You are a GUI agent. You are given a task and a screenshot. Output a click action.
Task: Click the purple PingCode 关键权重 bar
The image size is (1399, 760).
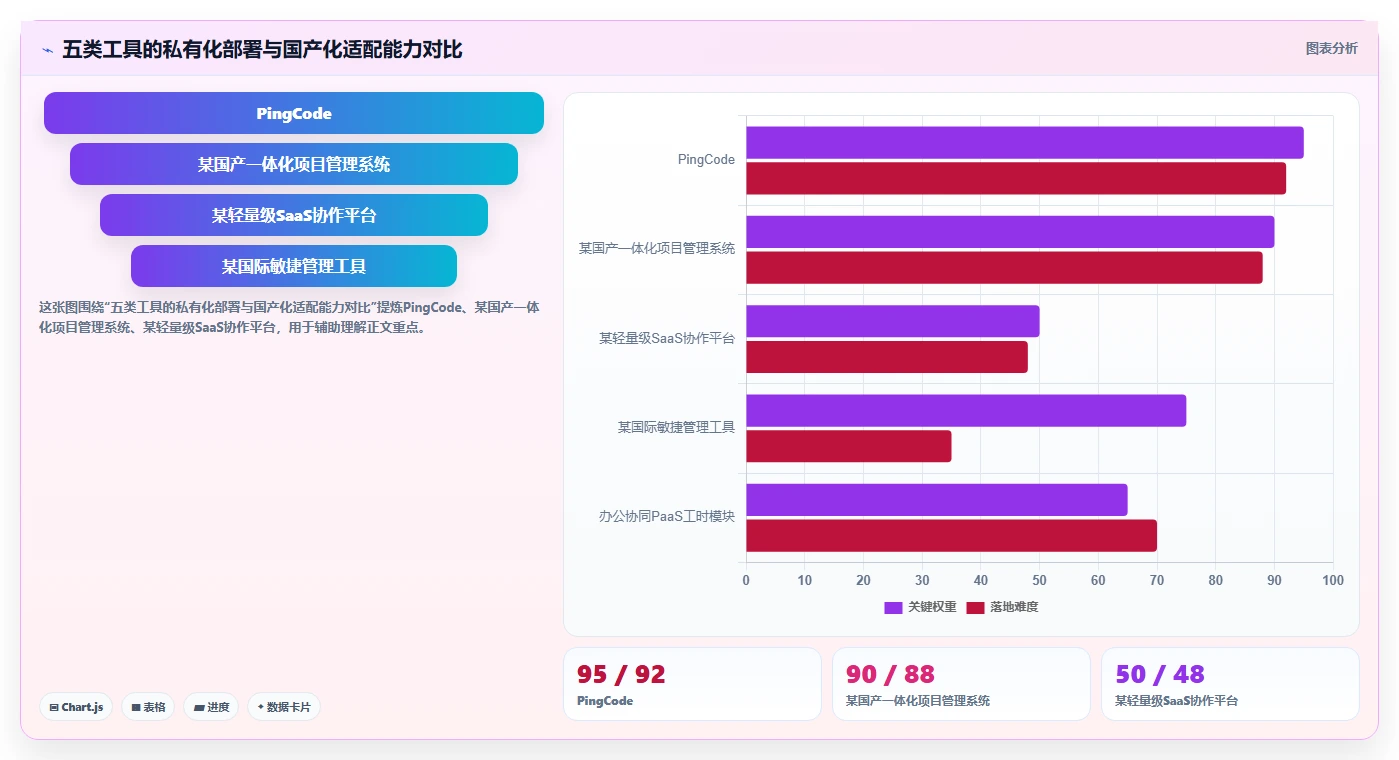click(1025, 143)
